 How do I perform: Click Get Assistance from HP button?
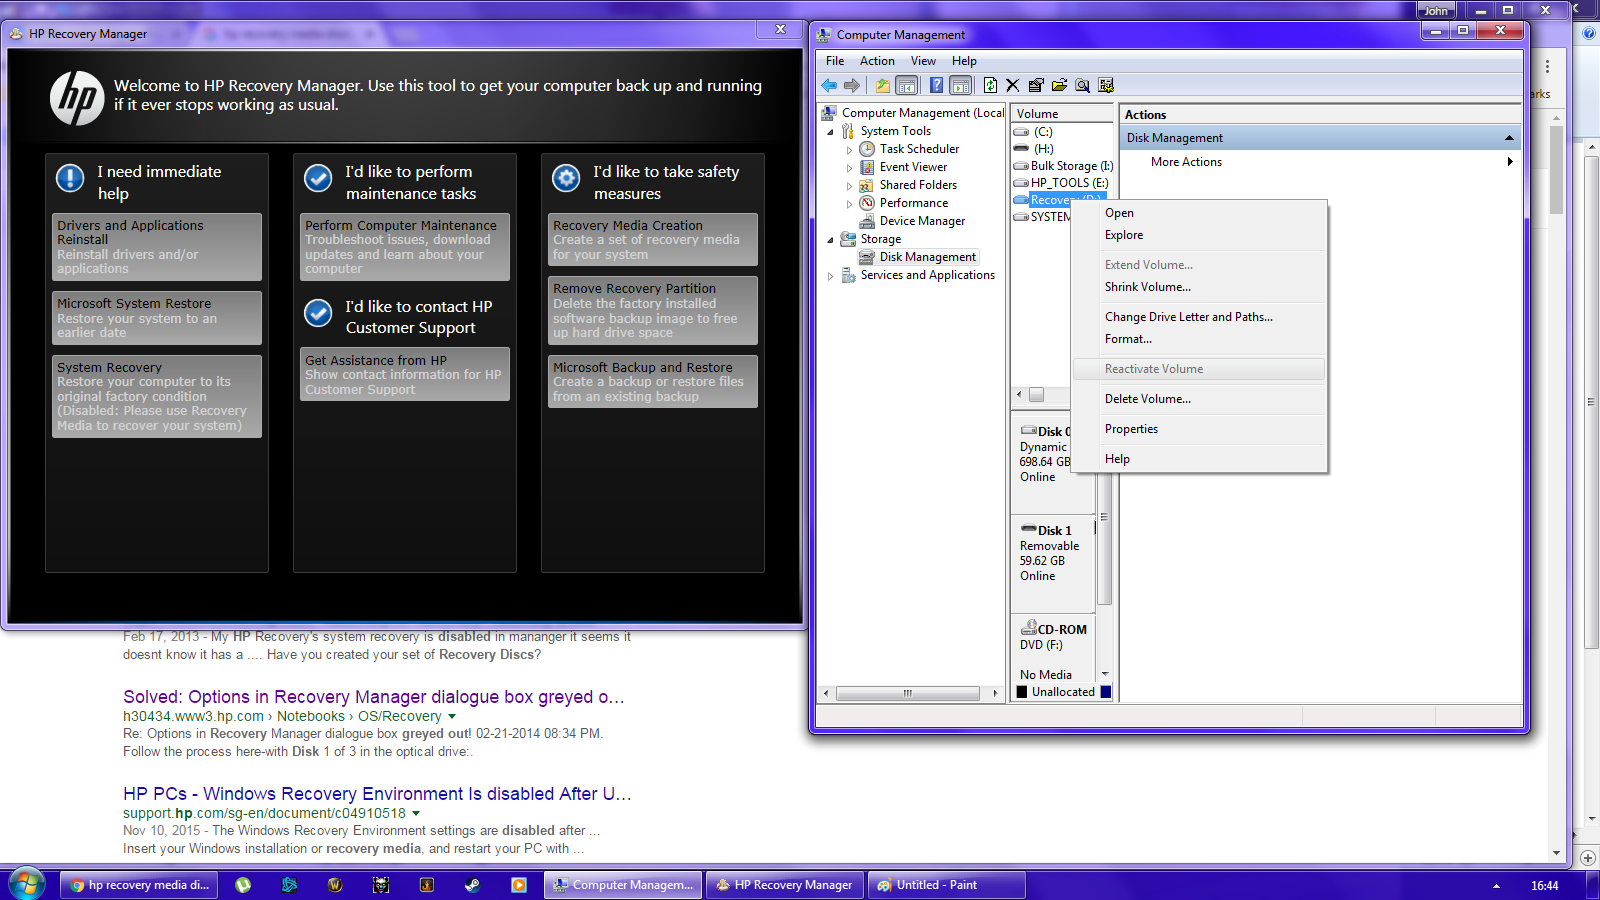(405, 374)
